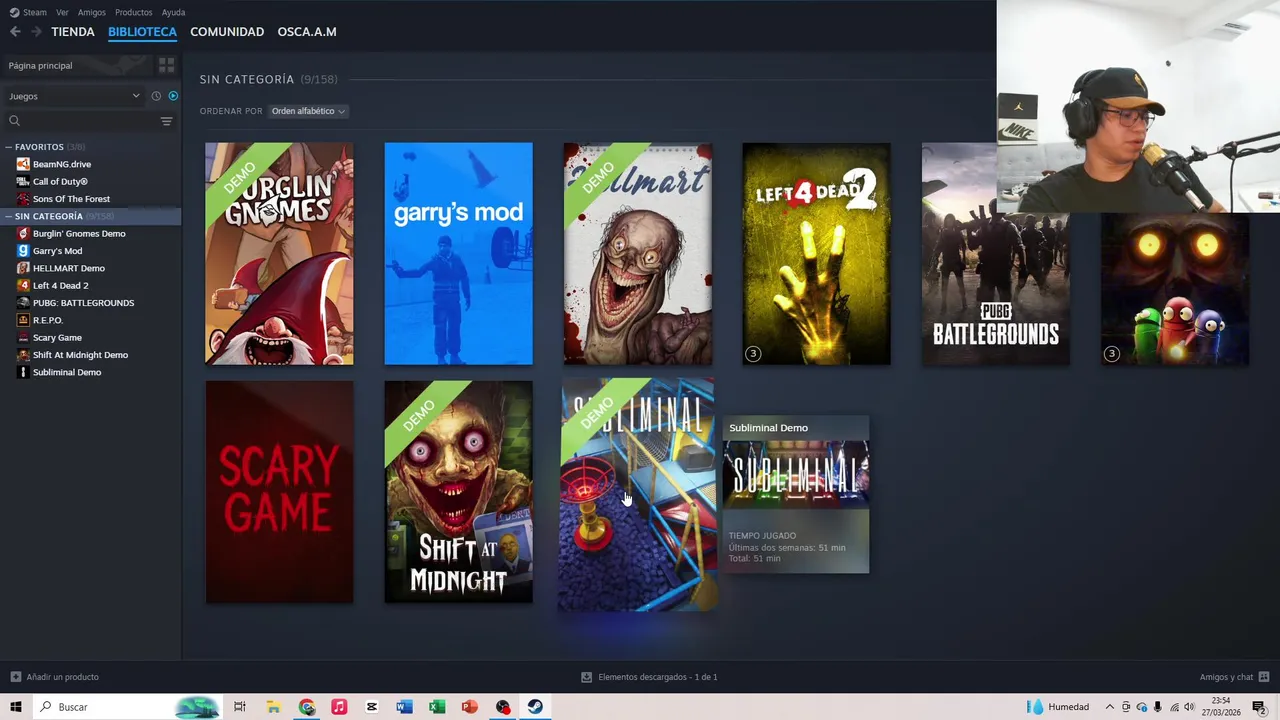This screenshot has width=1280, height=720.
Task: Open Task View on the taskbar
Action: point(240,707)
